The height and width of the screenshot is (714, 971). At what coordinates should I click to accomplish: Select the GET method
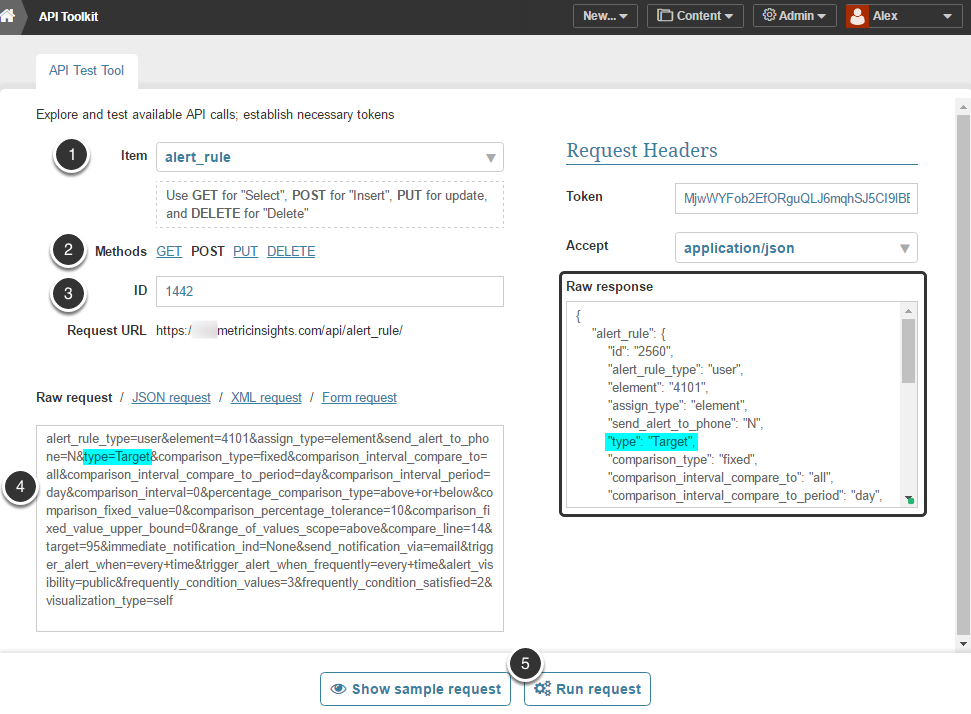[169, 251]
